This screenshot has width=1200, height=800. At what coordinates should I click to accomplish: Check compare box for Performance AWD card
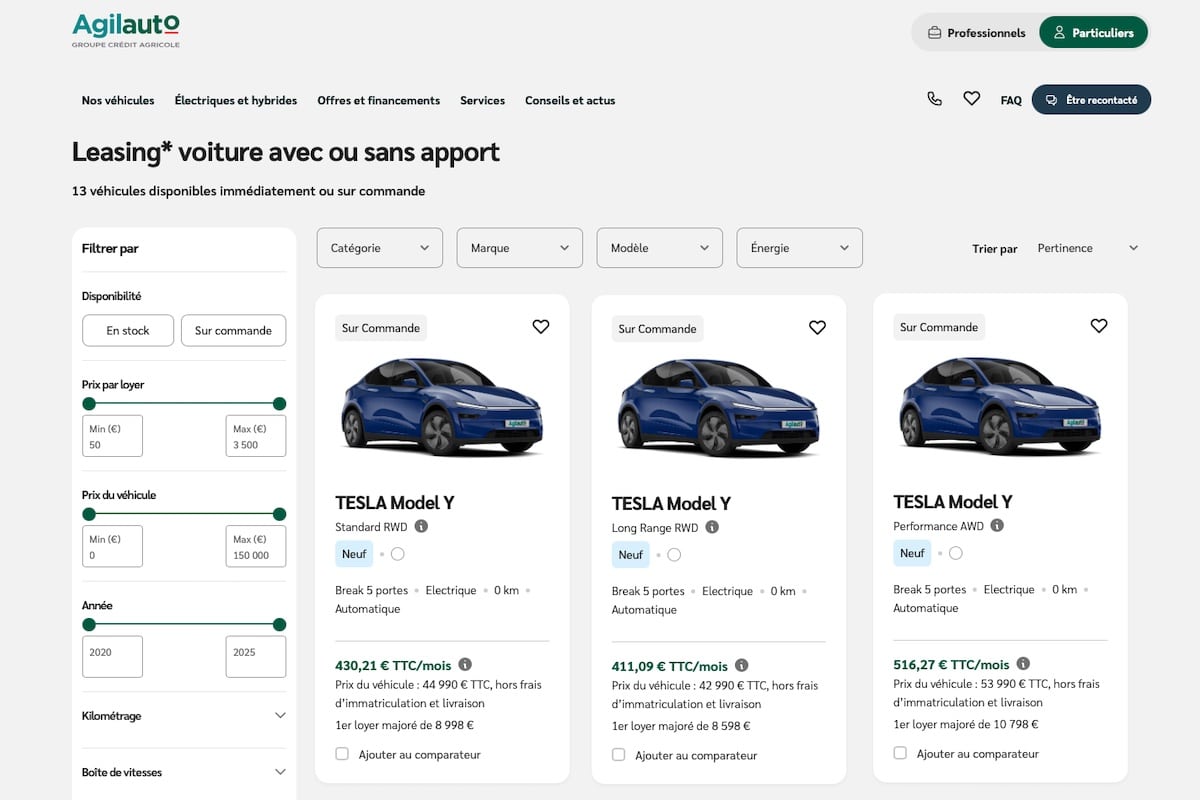pyautogui.click(x=900, y=753)
